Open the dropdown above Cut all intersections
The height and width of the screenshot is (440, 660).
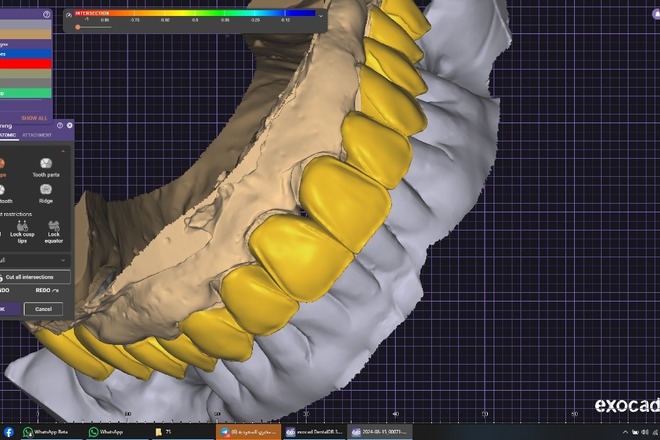(64, 259)
